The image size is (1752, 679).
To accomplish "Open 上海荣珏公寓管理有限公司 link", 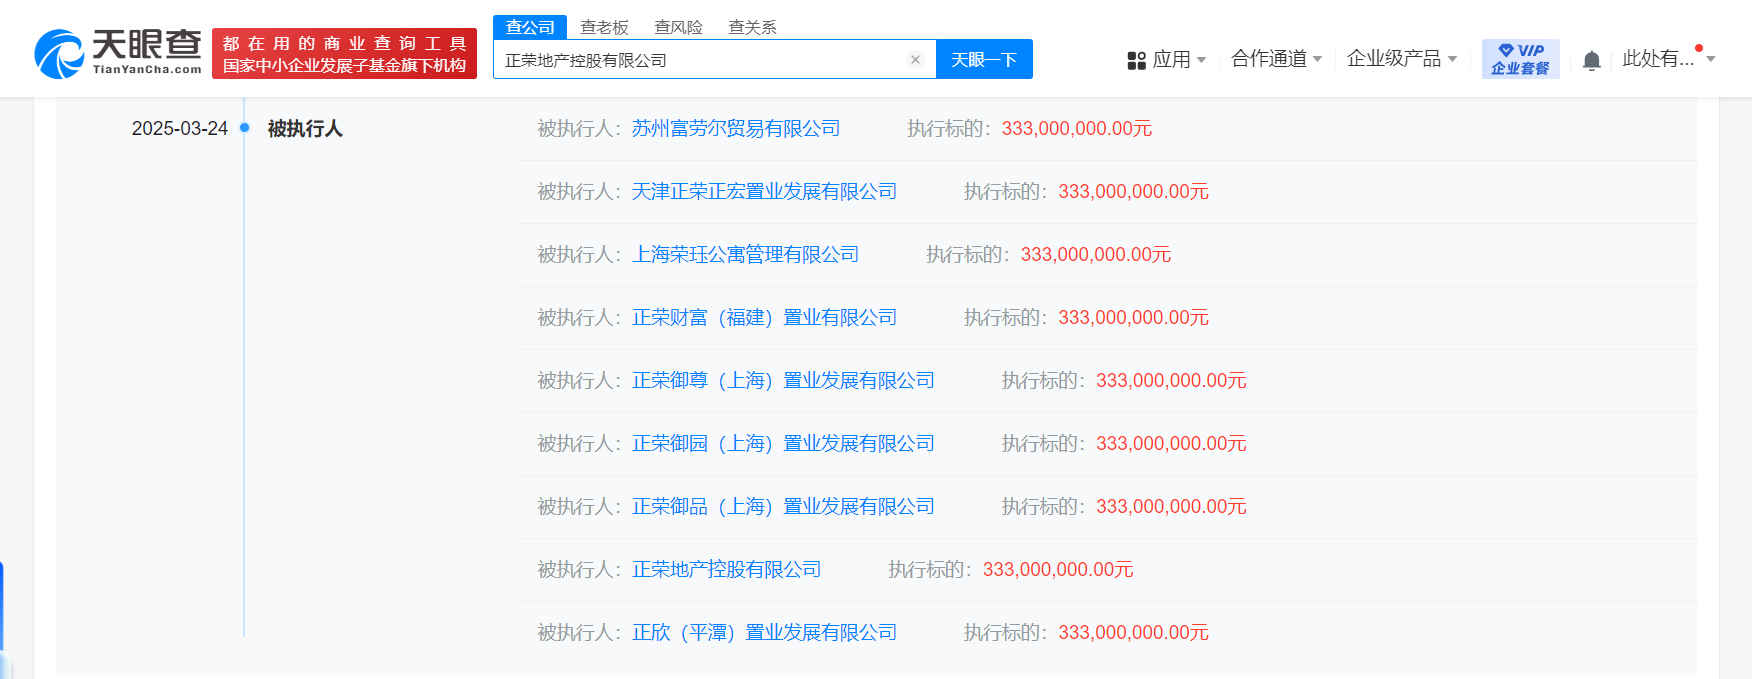I will [x=745, y=254].
